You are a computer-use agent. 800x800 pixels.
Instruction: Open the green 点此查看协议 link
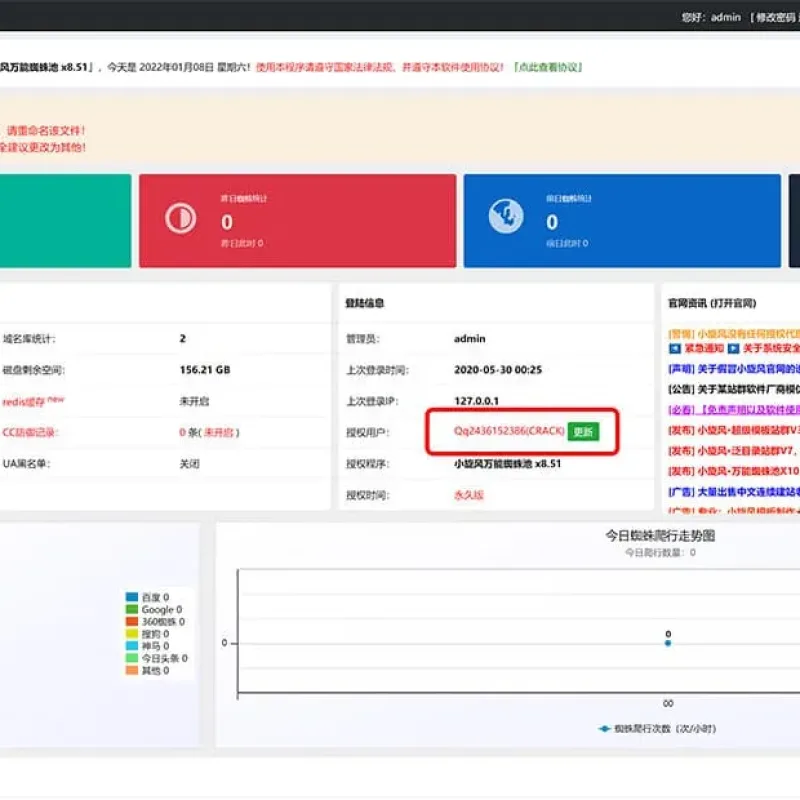pyautogui.click(x=547, y=67)
